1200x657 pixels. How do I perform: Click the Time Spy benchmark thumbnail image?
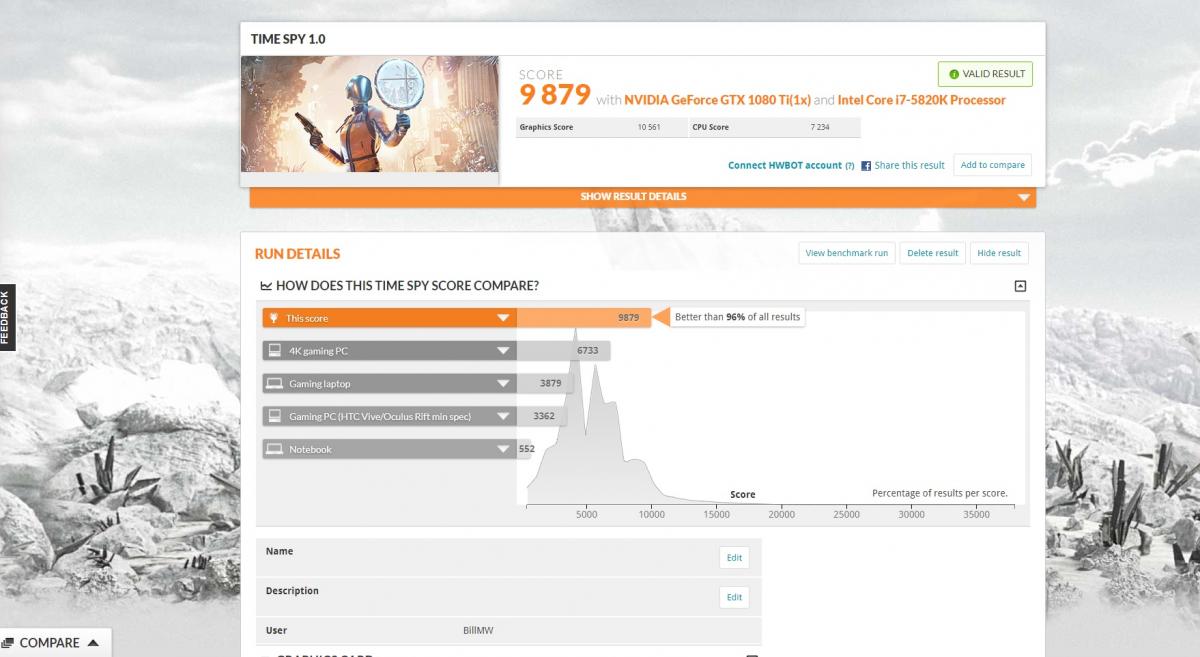tap(370, 114)
